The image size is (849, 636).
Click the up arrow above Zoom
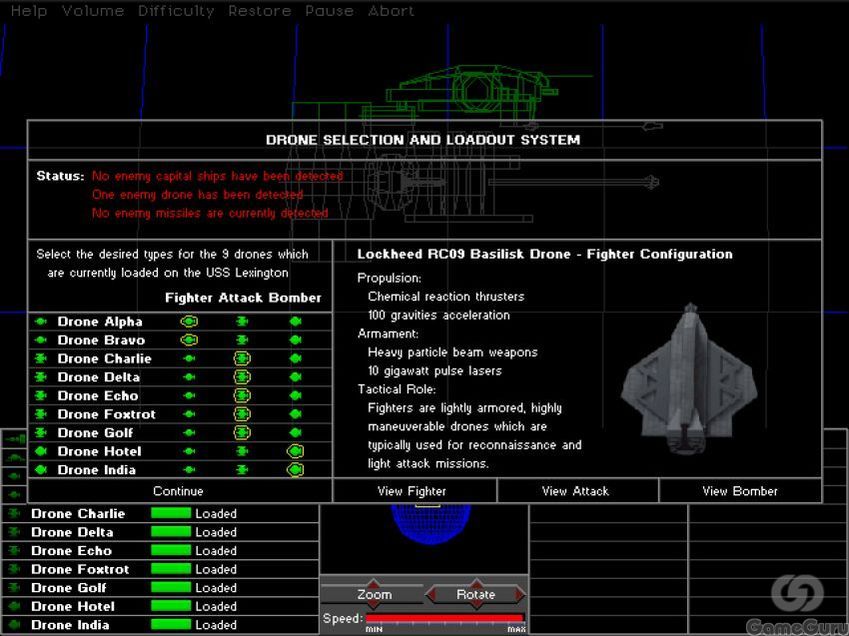[374, 582]
